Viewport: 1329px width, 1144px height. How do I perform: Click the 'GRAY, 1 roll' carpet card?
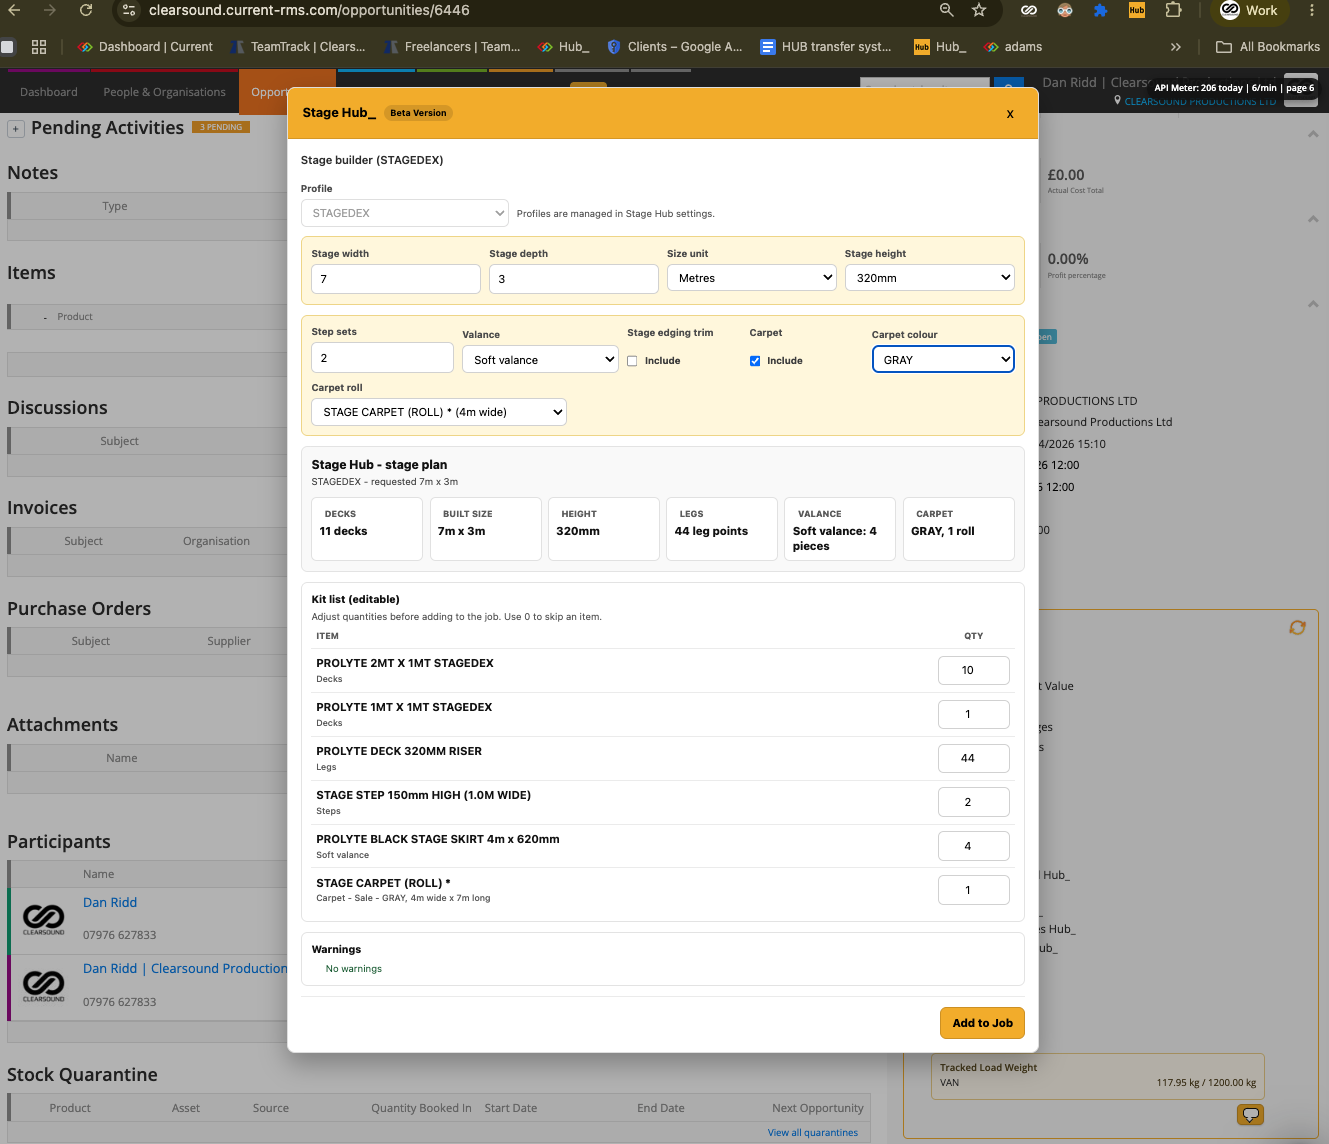[x=959, y=529]
